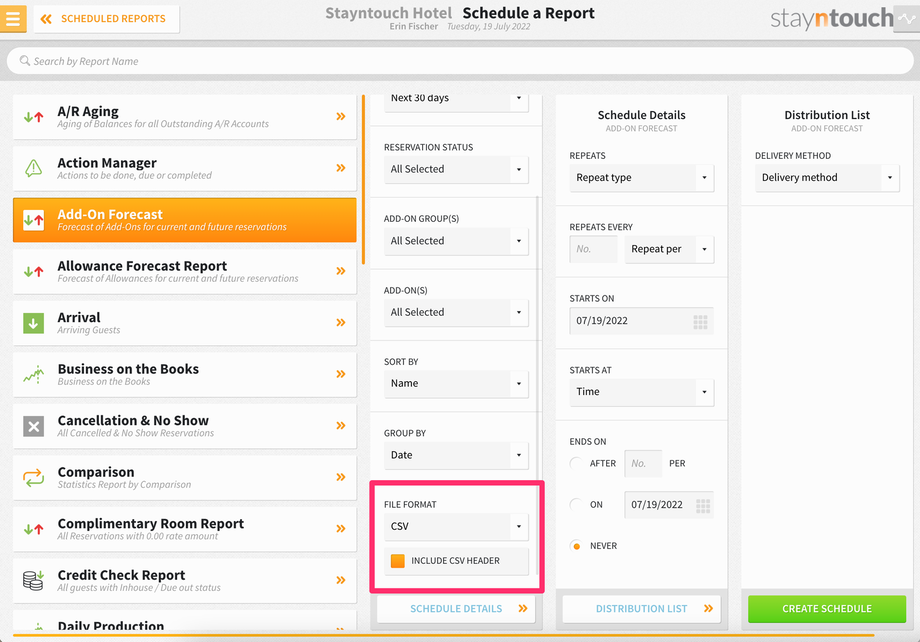Focus the Search by Report Name field
The width and height of the screenshot is (920, 642).
pos(460,61)
